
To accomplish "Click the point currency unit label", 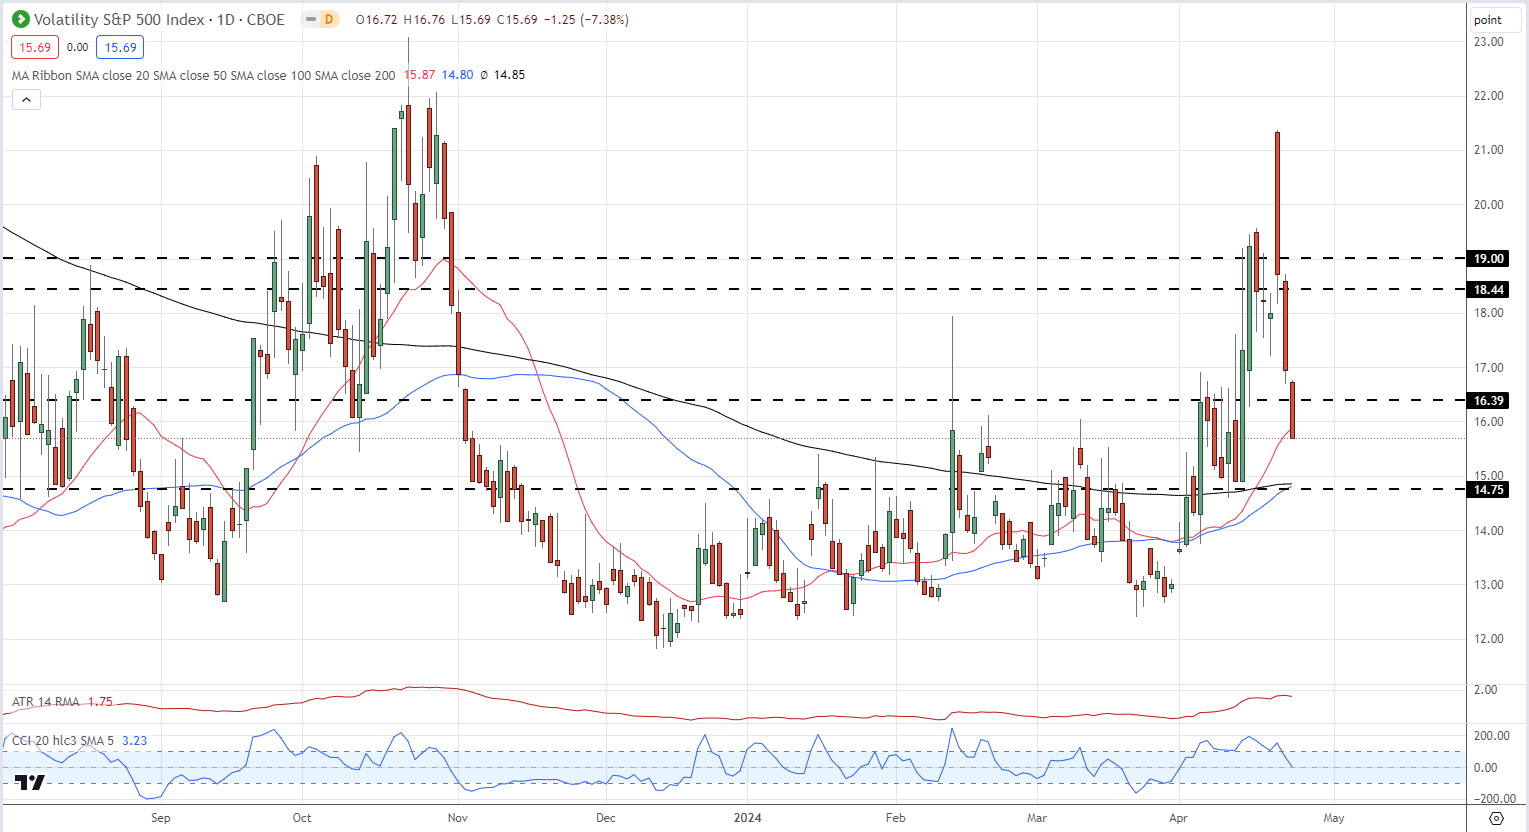I will (1488, 20).
